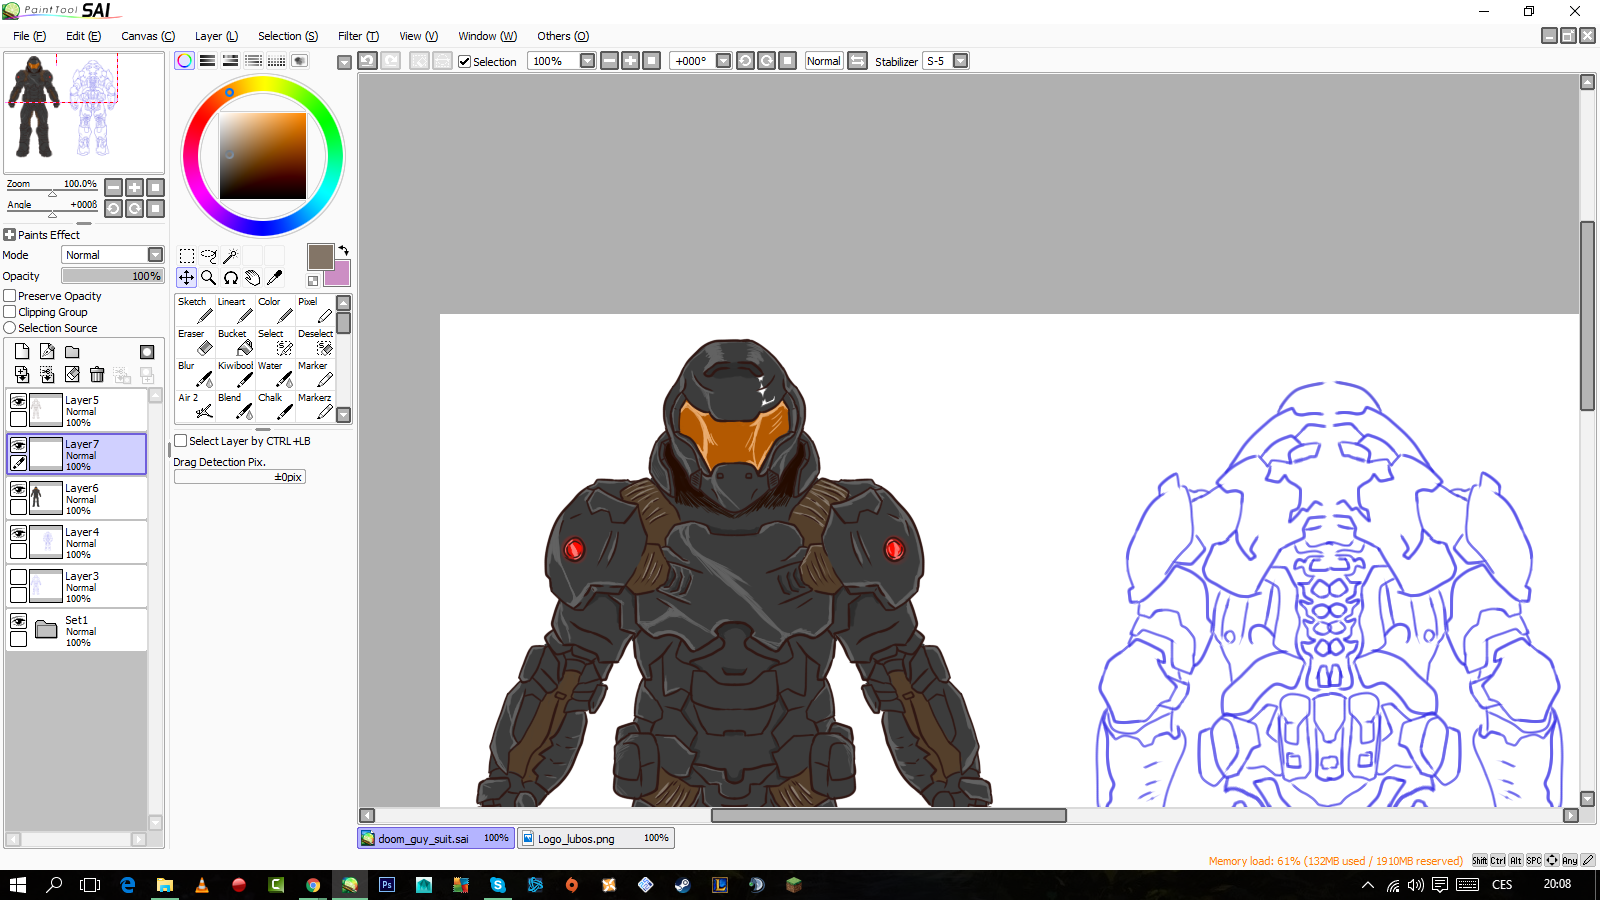
Task: Pick the pink background color swatch
Action: pos(341,274)
